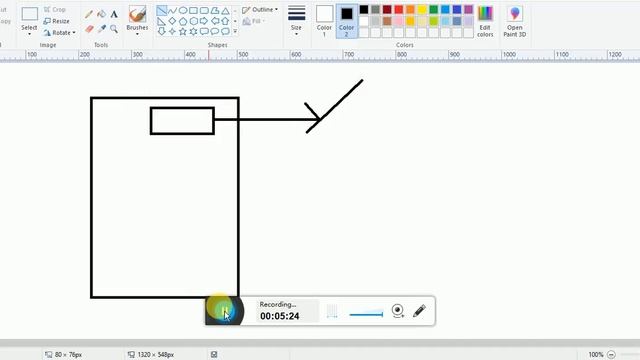640x360 pixels.
Task: Pick the purple color swatch
Action: (469, 9)
